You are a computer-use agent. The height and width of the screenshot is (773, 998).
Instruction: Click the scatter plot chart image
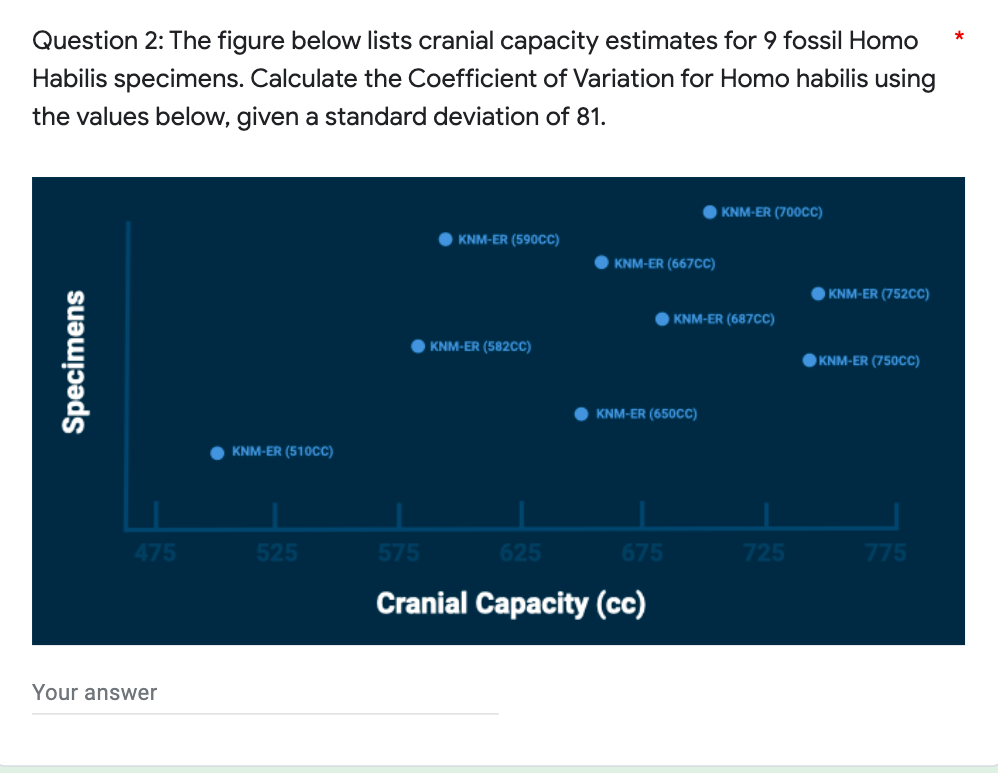coord(499,410)
